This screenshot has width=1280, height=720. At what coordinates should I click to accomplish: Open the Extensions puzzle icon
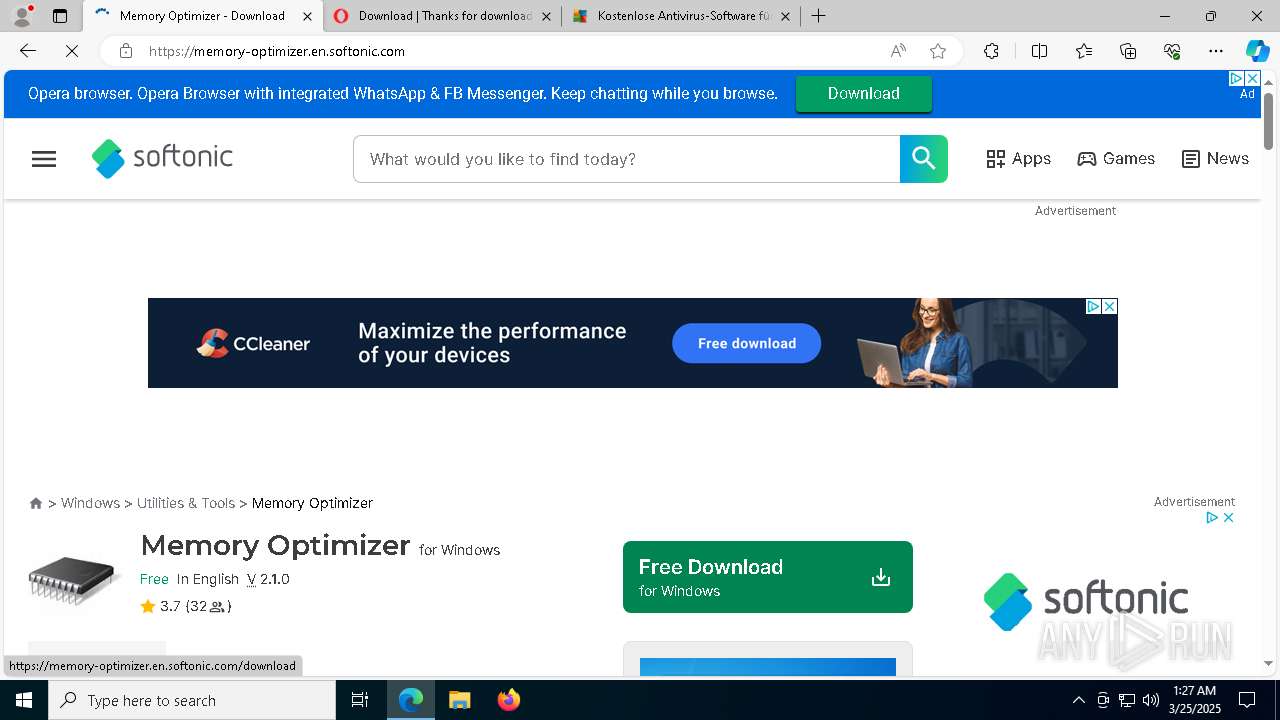click(x=991, y=51)
